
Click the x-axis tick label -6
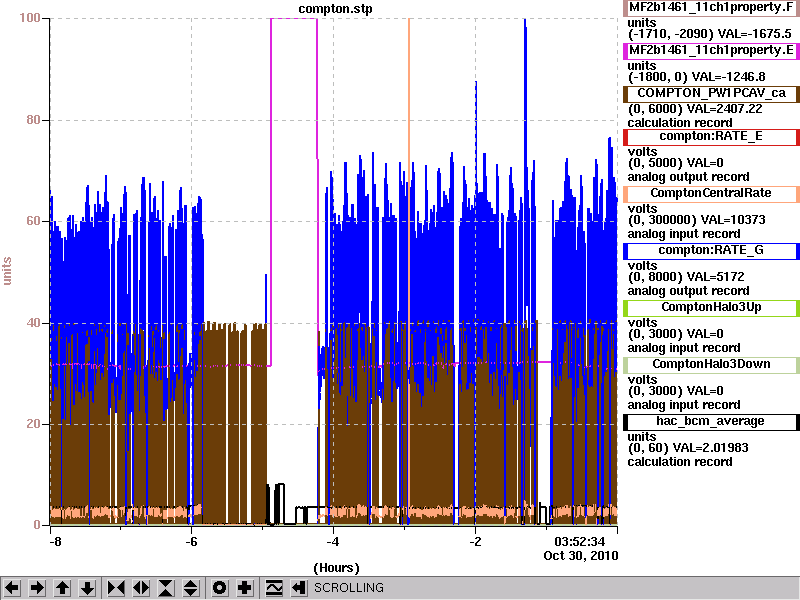[191, 541]
